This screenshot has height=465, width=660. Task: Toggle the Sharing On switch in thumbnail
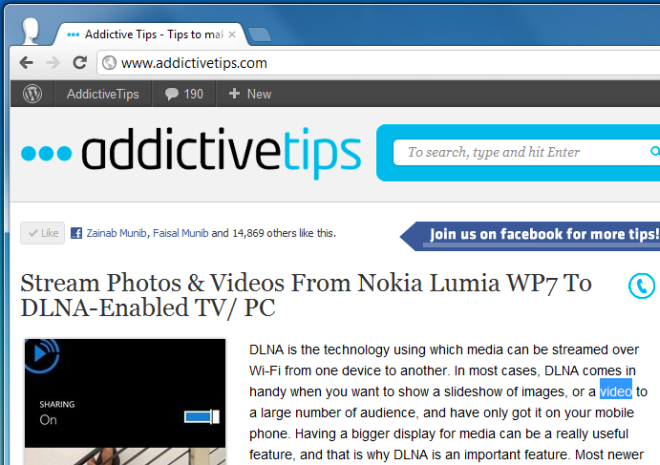(x=202, y=417)
